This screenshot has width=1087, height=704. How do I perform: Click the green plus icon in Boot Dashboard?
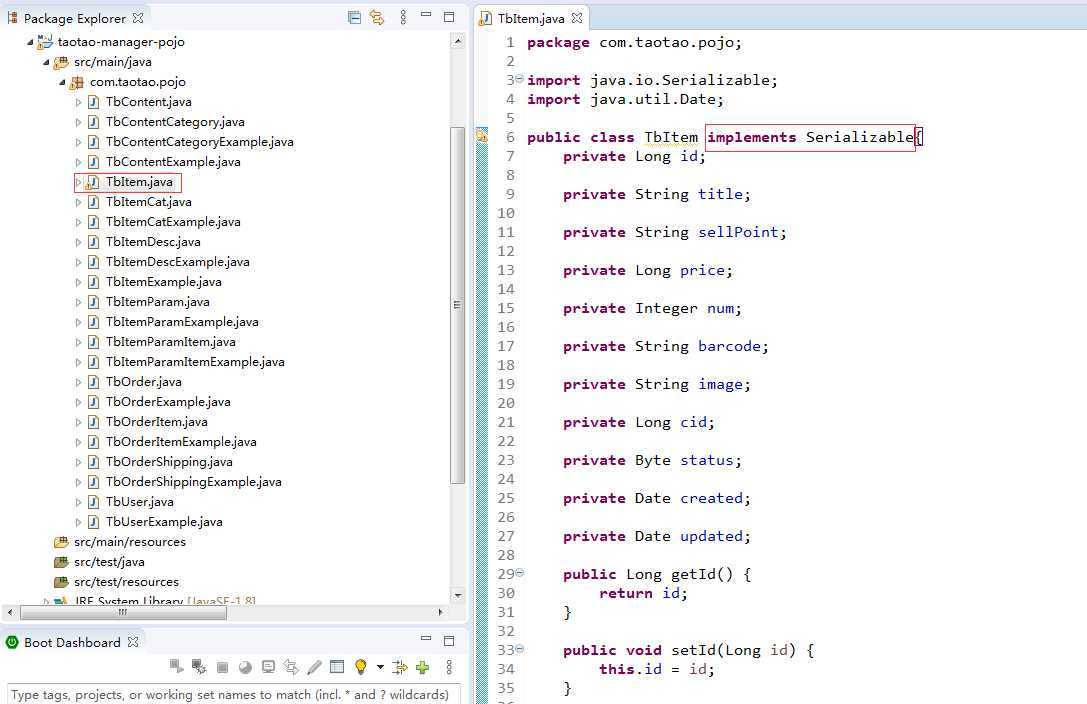(423, 667)
